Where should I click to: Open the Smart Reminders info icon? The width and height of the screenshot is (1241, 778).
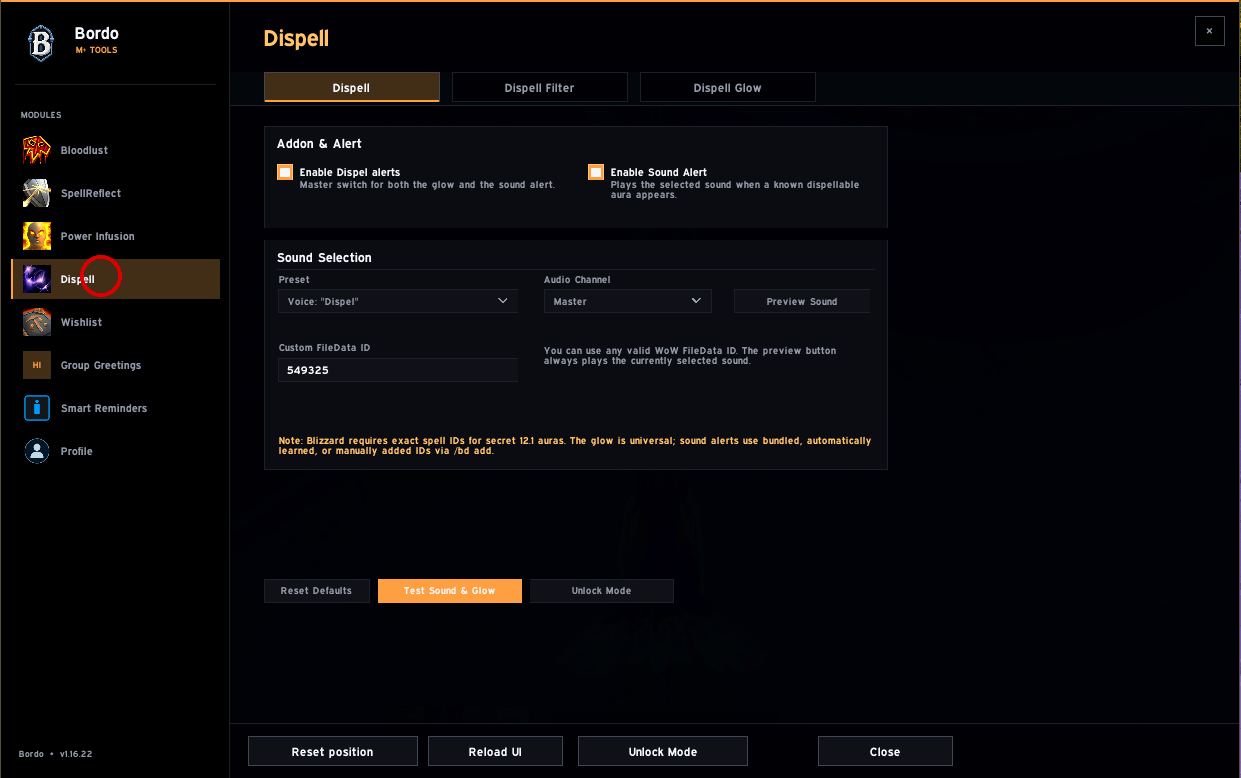point(37,408)
